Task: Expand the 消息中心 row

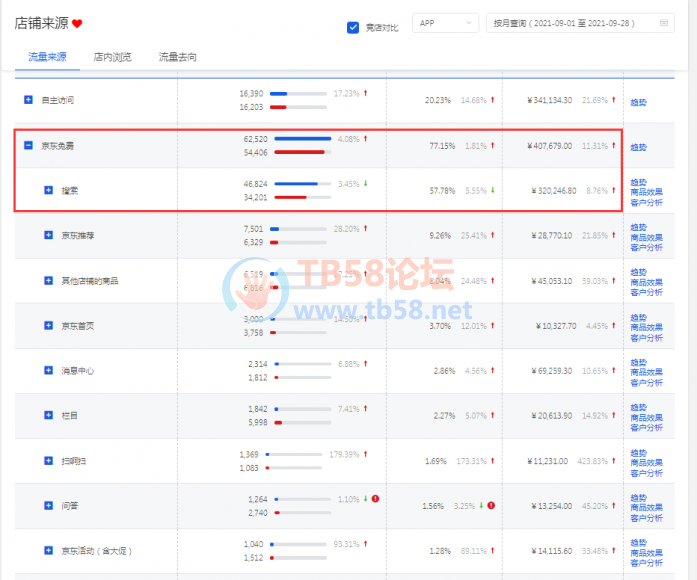Action: [x=48, y=370]
